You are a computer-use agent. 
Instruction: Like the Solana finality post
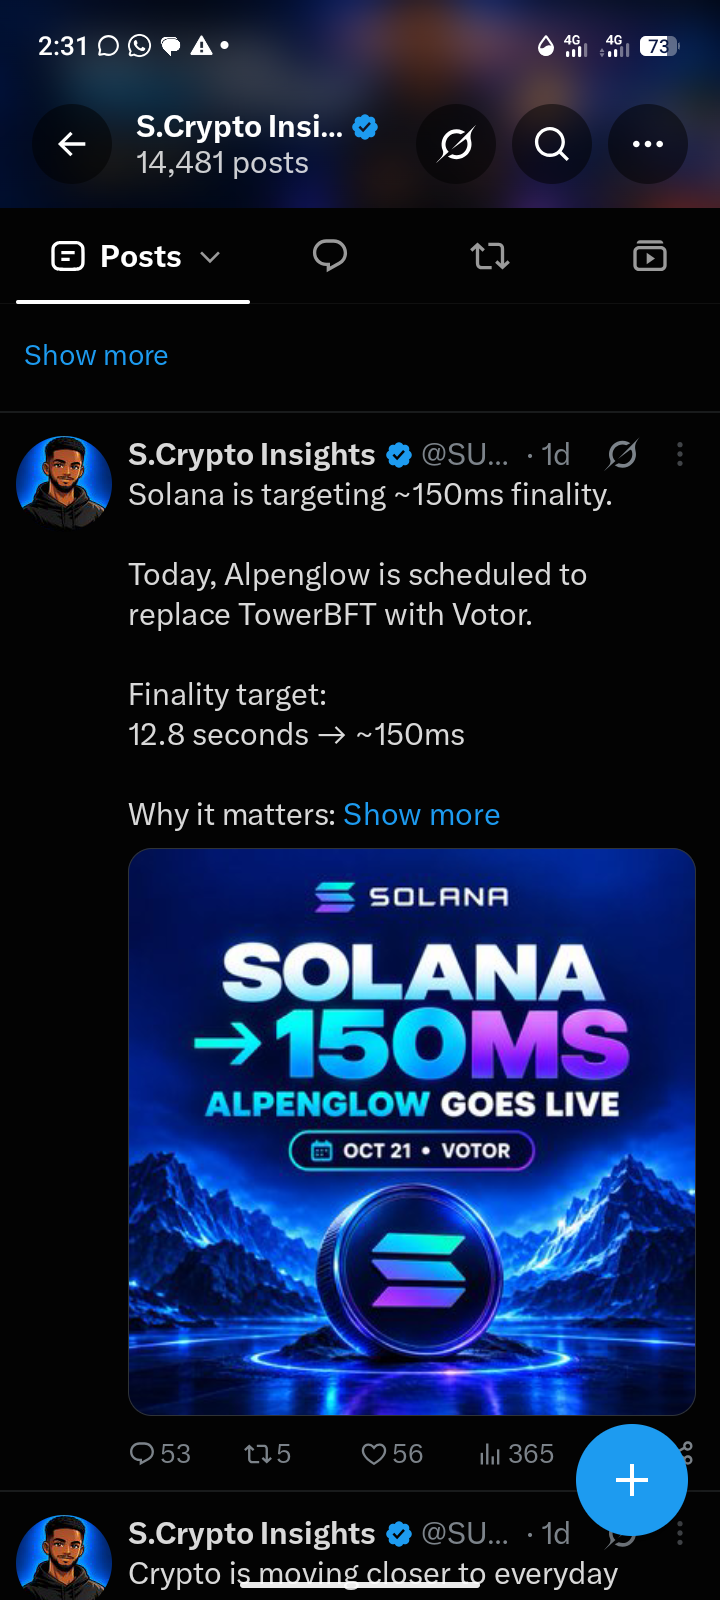[x=392, y=1453]
